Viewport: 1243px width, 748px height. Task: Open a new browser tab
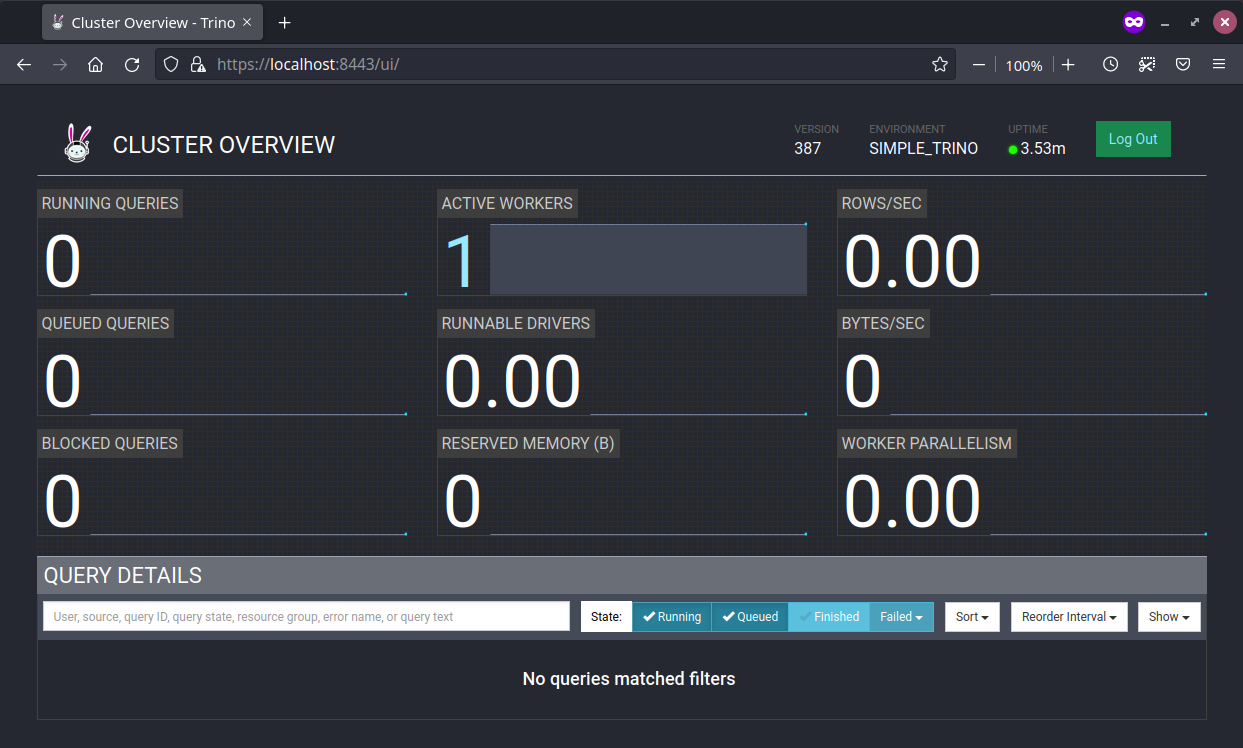(284, 21)
